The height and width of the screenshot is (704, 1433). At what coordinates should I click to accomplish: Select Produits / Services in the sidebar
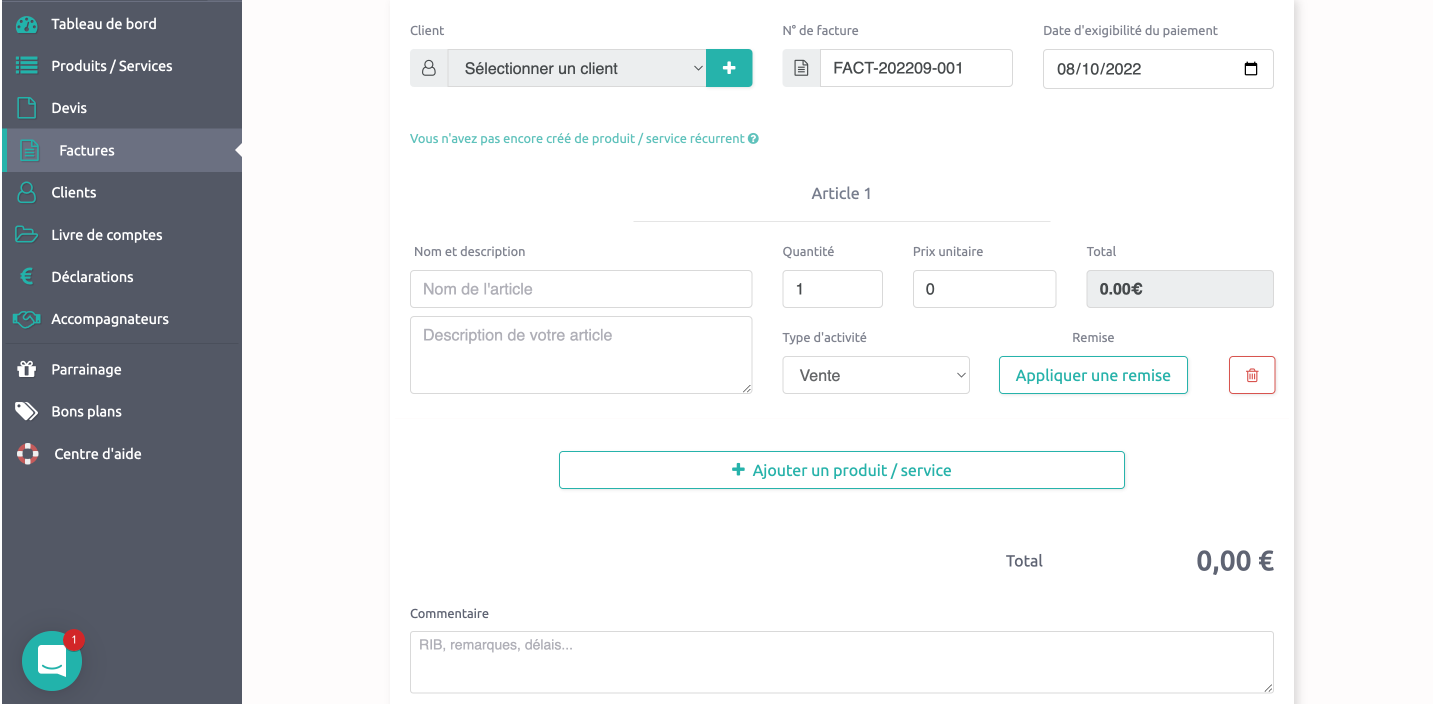111,65
